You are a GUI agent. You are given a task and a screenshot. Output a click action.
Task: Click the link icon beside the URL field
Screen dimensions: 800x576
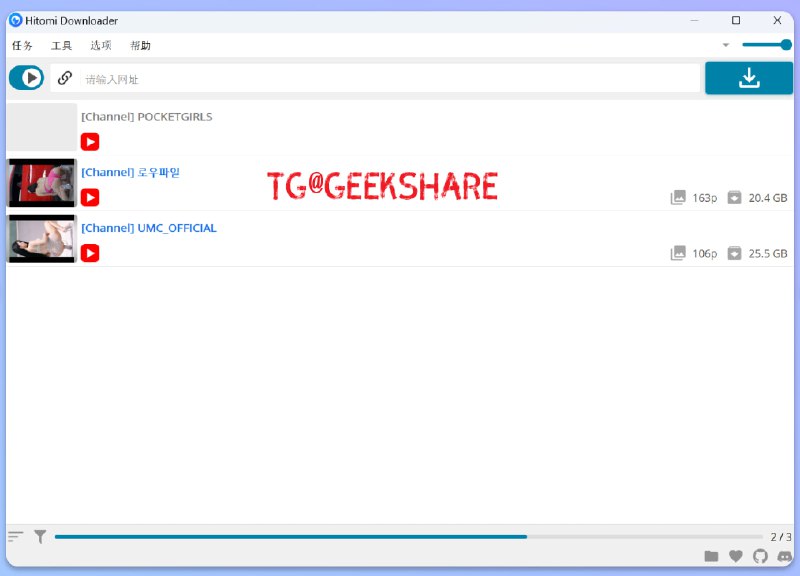[65, 78]
